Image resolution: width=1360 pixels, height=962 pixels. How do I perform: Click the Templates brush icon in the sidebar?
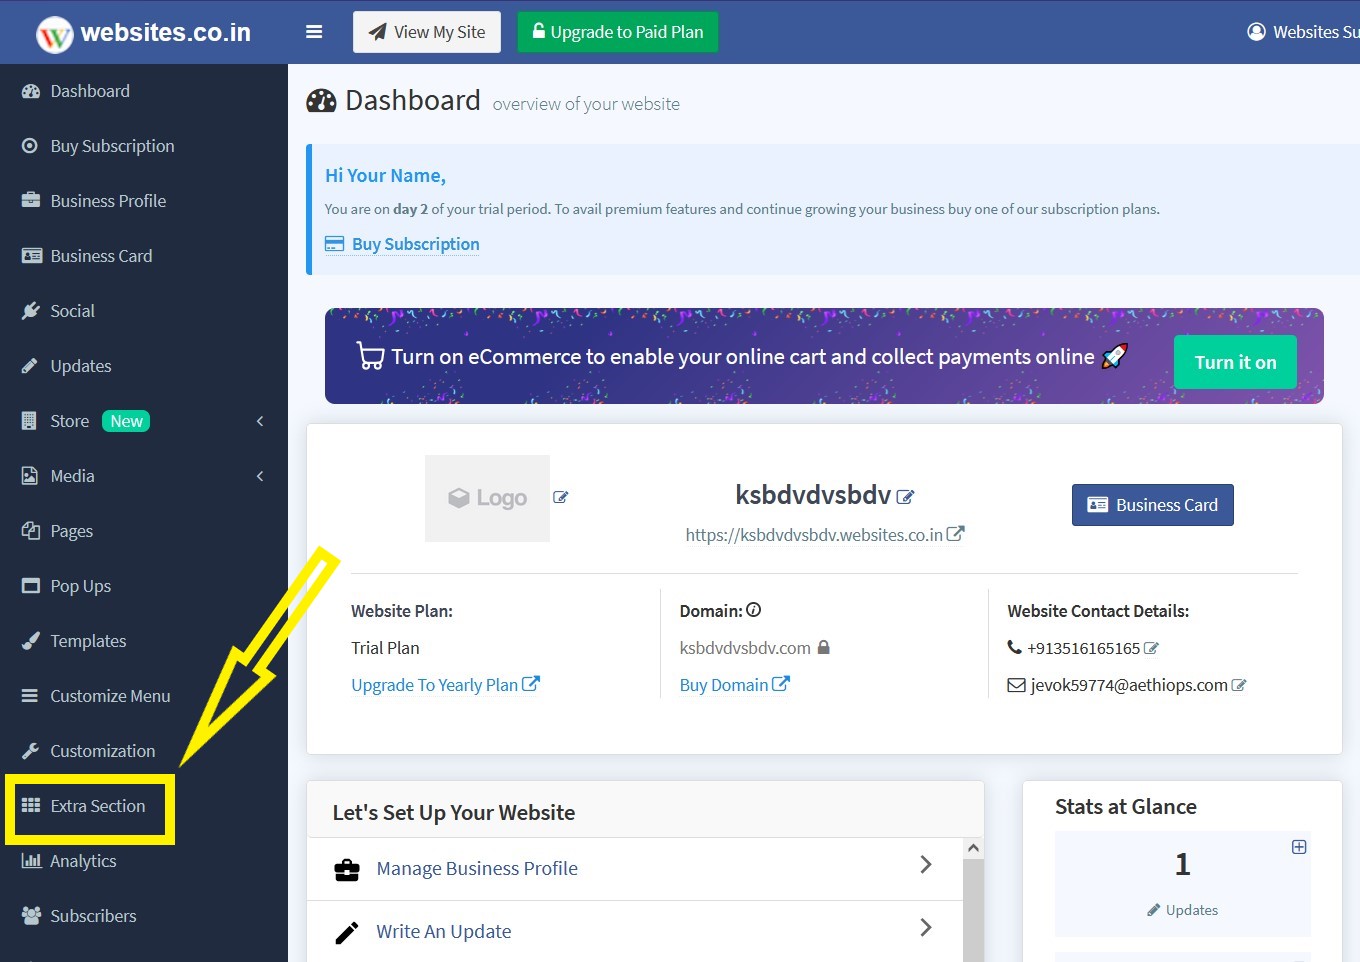(31, 641)
